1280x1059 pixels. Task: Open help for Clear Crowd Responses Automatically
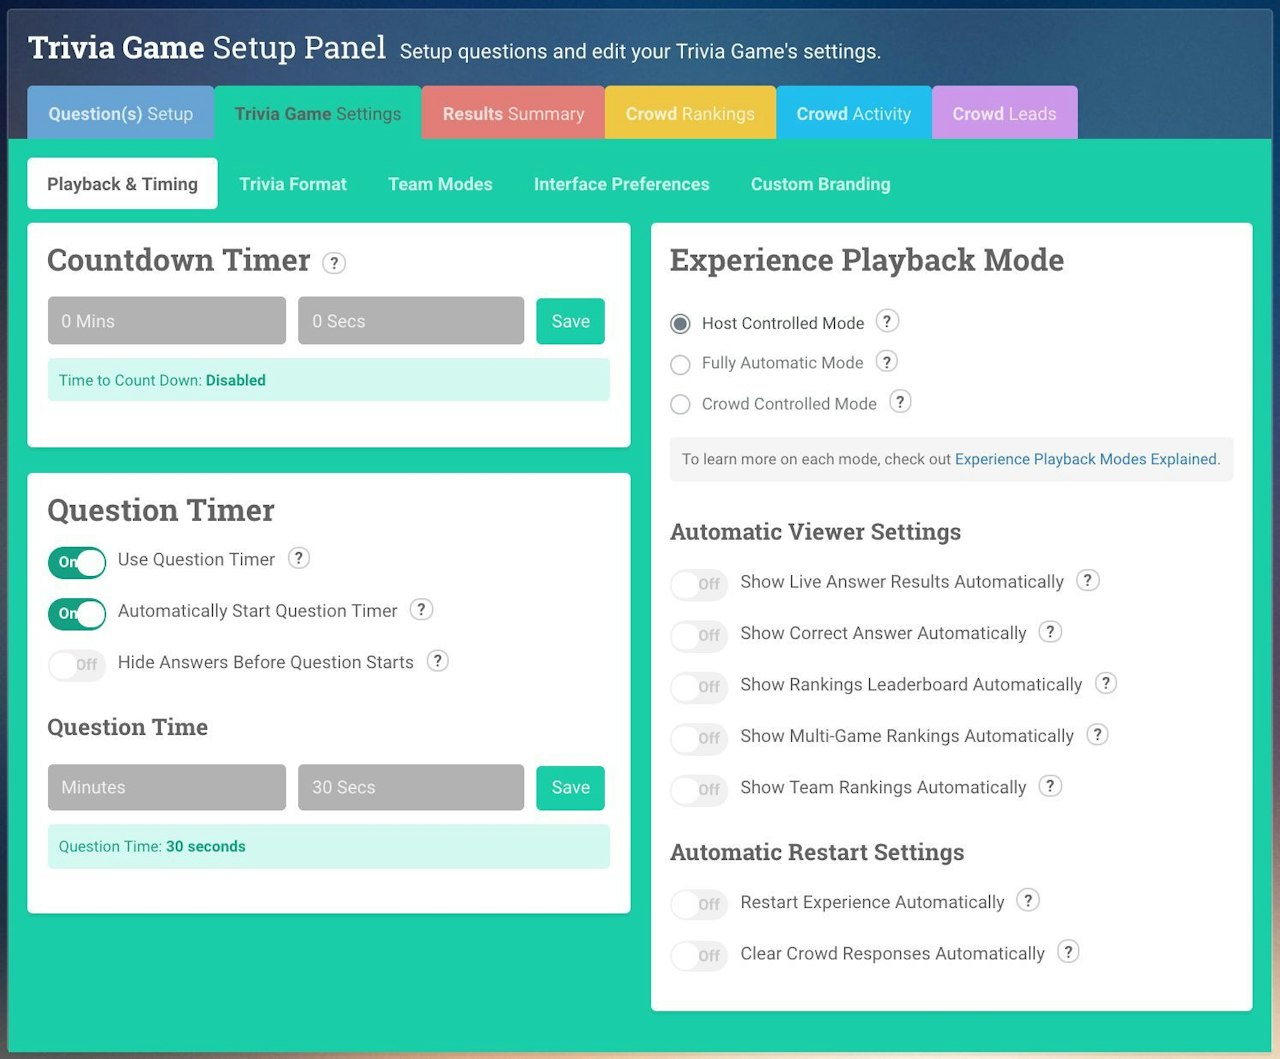click(x=1068, y=952)
